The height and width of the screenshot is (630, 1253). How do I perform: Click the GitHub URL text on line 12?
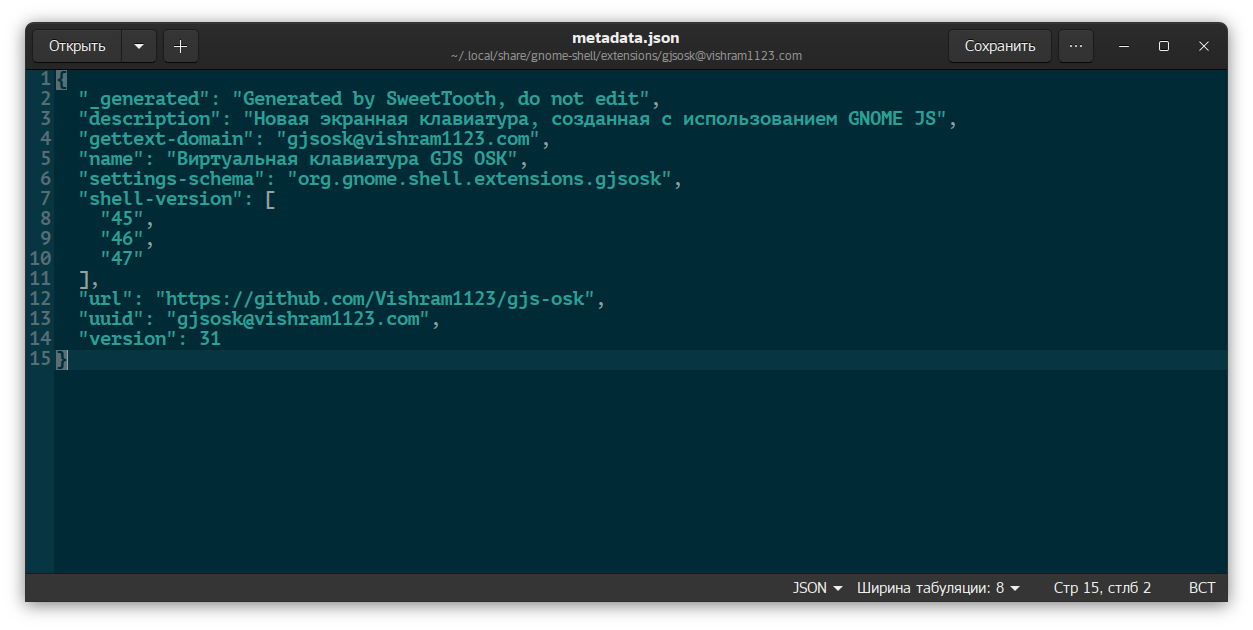[380, 299]
